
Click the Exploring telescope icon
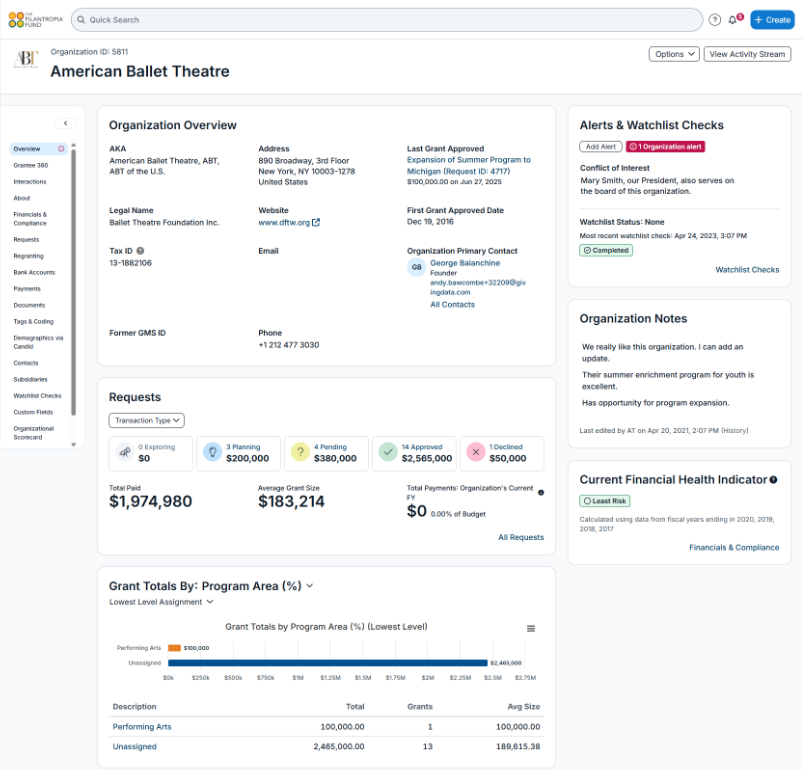tap(125, 452)
